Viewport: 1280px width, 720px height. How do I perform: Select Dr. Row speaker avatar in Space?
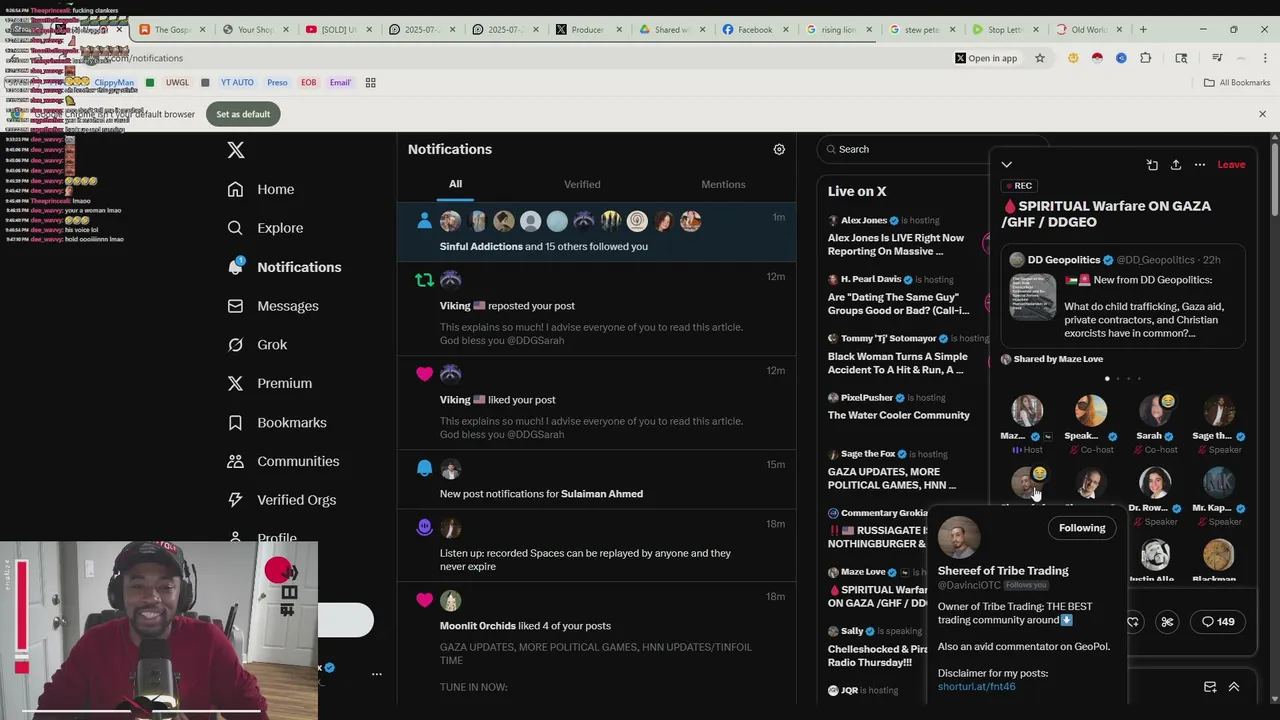(1155, 483)
